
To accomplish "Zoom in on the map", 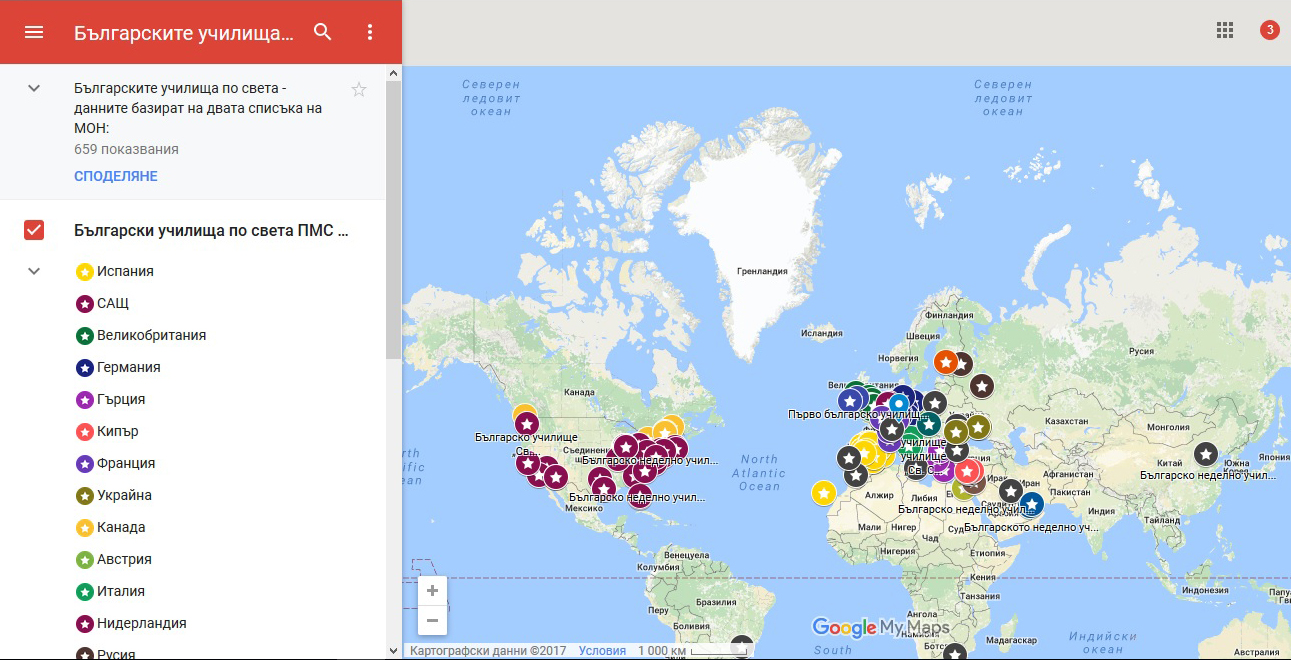I will click(x=432, y=591).
